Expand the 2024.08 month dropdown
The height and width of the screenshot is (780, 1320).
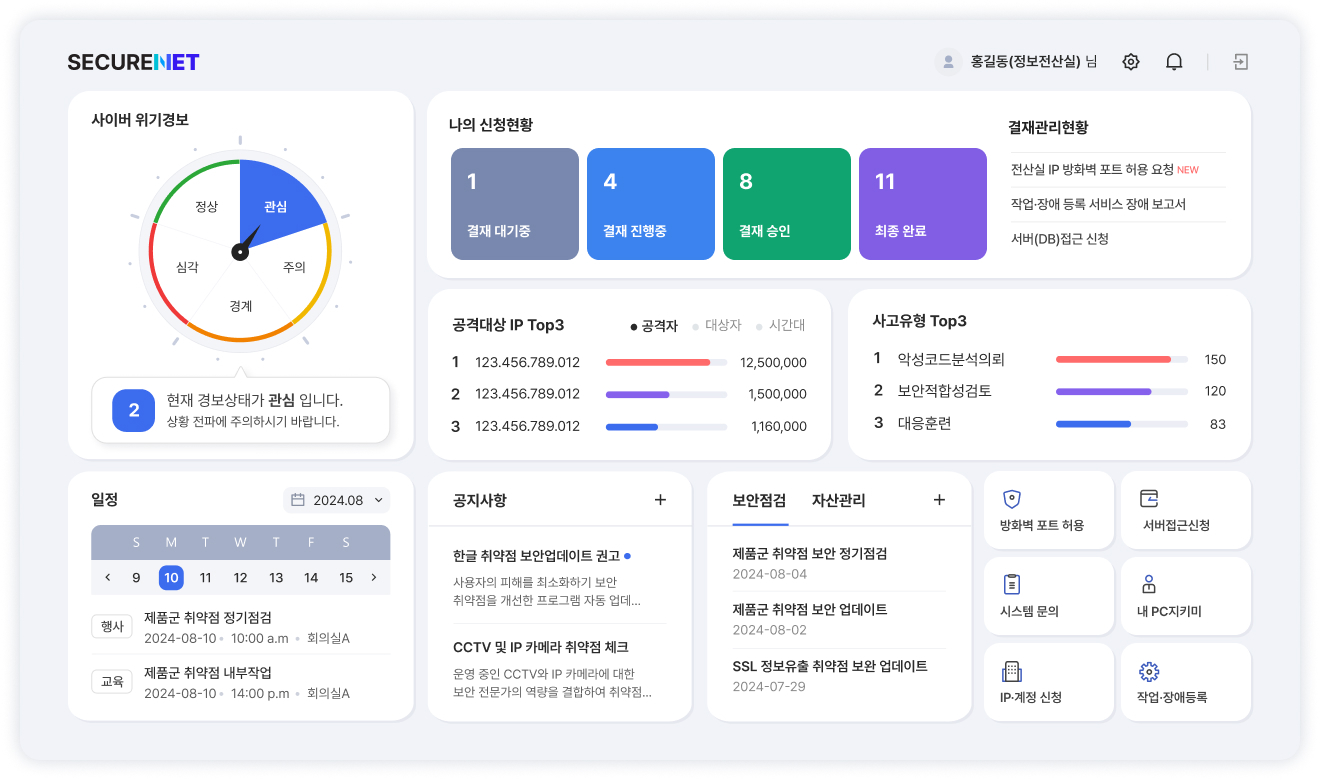click(337, 500)
